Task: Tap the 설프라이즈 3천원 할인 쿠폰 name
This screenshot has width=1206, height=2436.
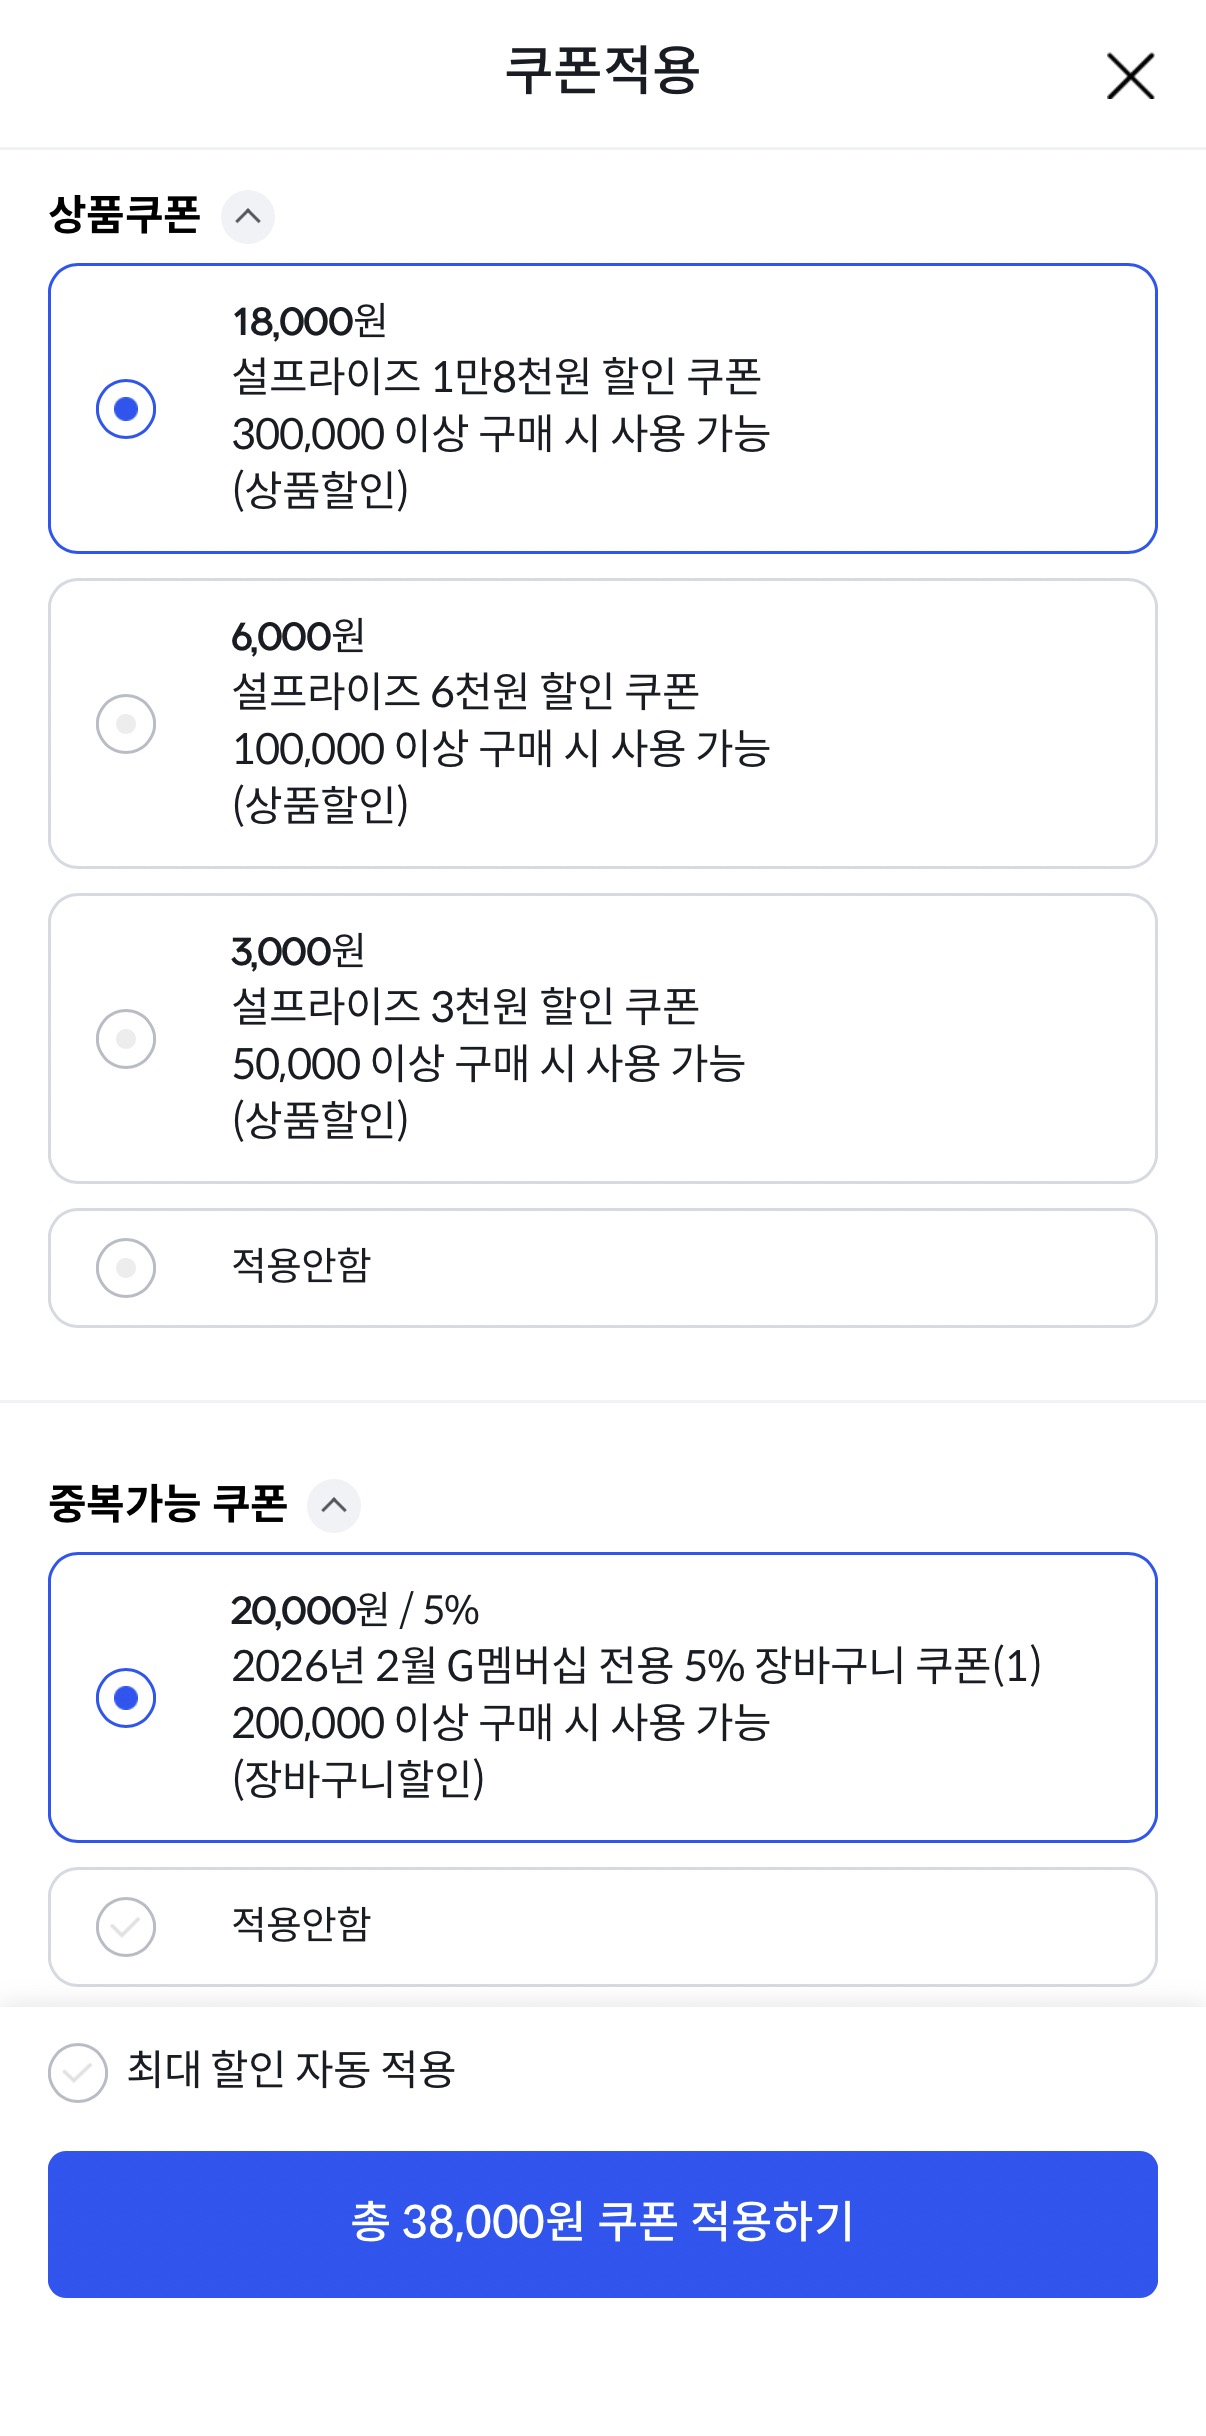Action: click(x=465, y=1006)
